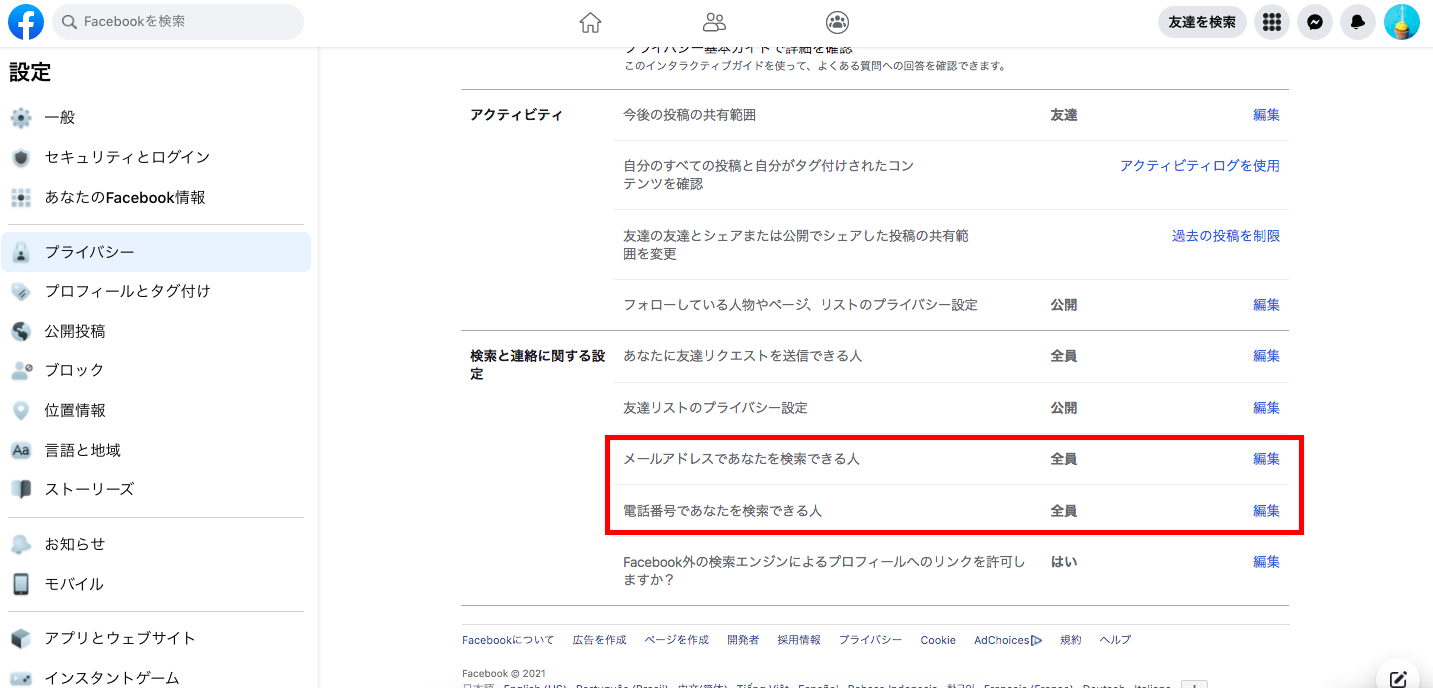The image size is (1433, 688).
Task: Edit メールアドレスであなたを検索できる人 setting
Action: tap(1266, 459)
